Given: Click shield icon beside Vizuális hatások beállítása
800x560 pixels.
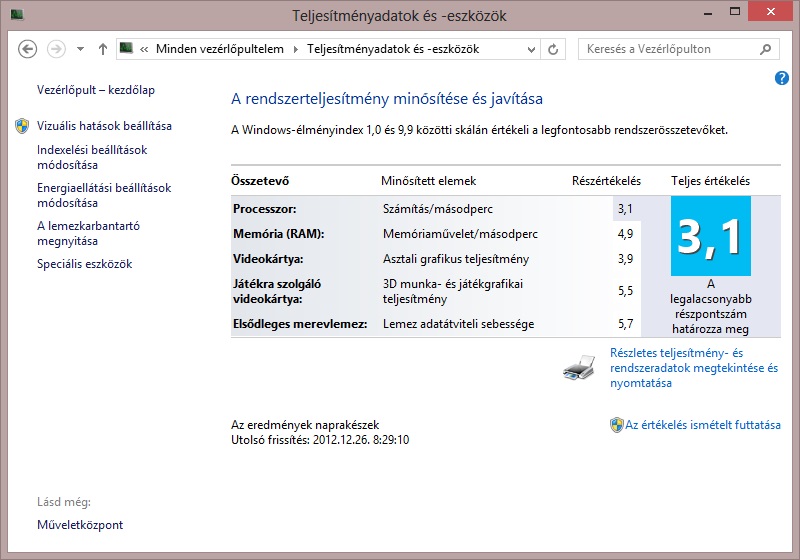Looking at the screenshot, I should click(22, 126).
